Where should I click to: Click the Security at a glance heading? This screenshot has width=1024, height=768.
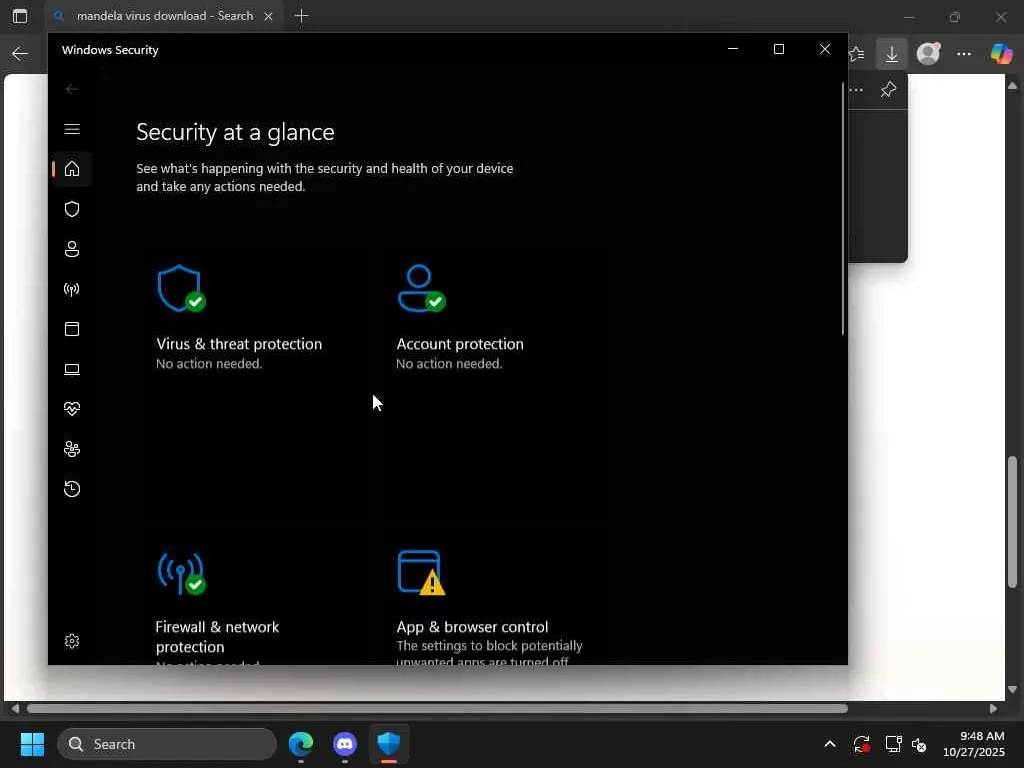(x=235, y=133)
